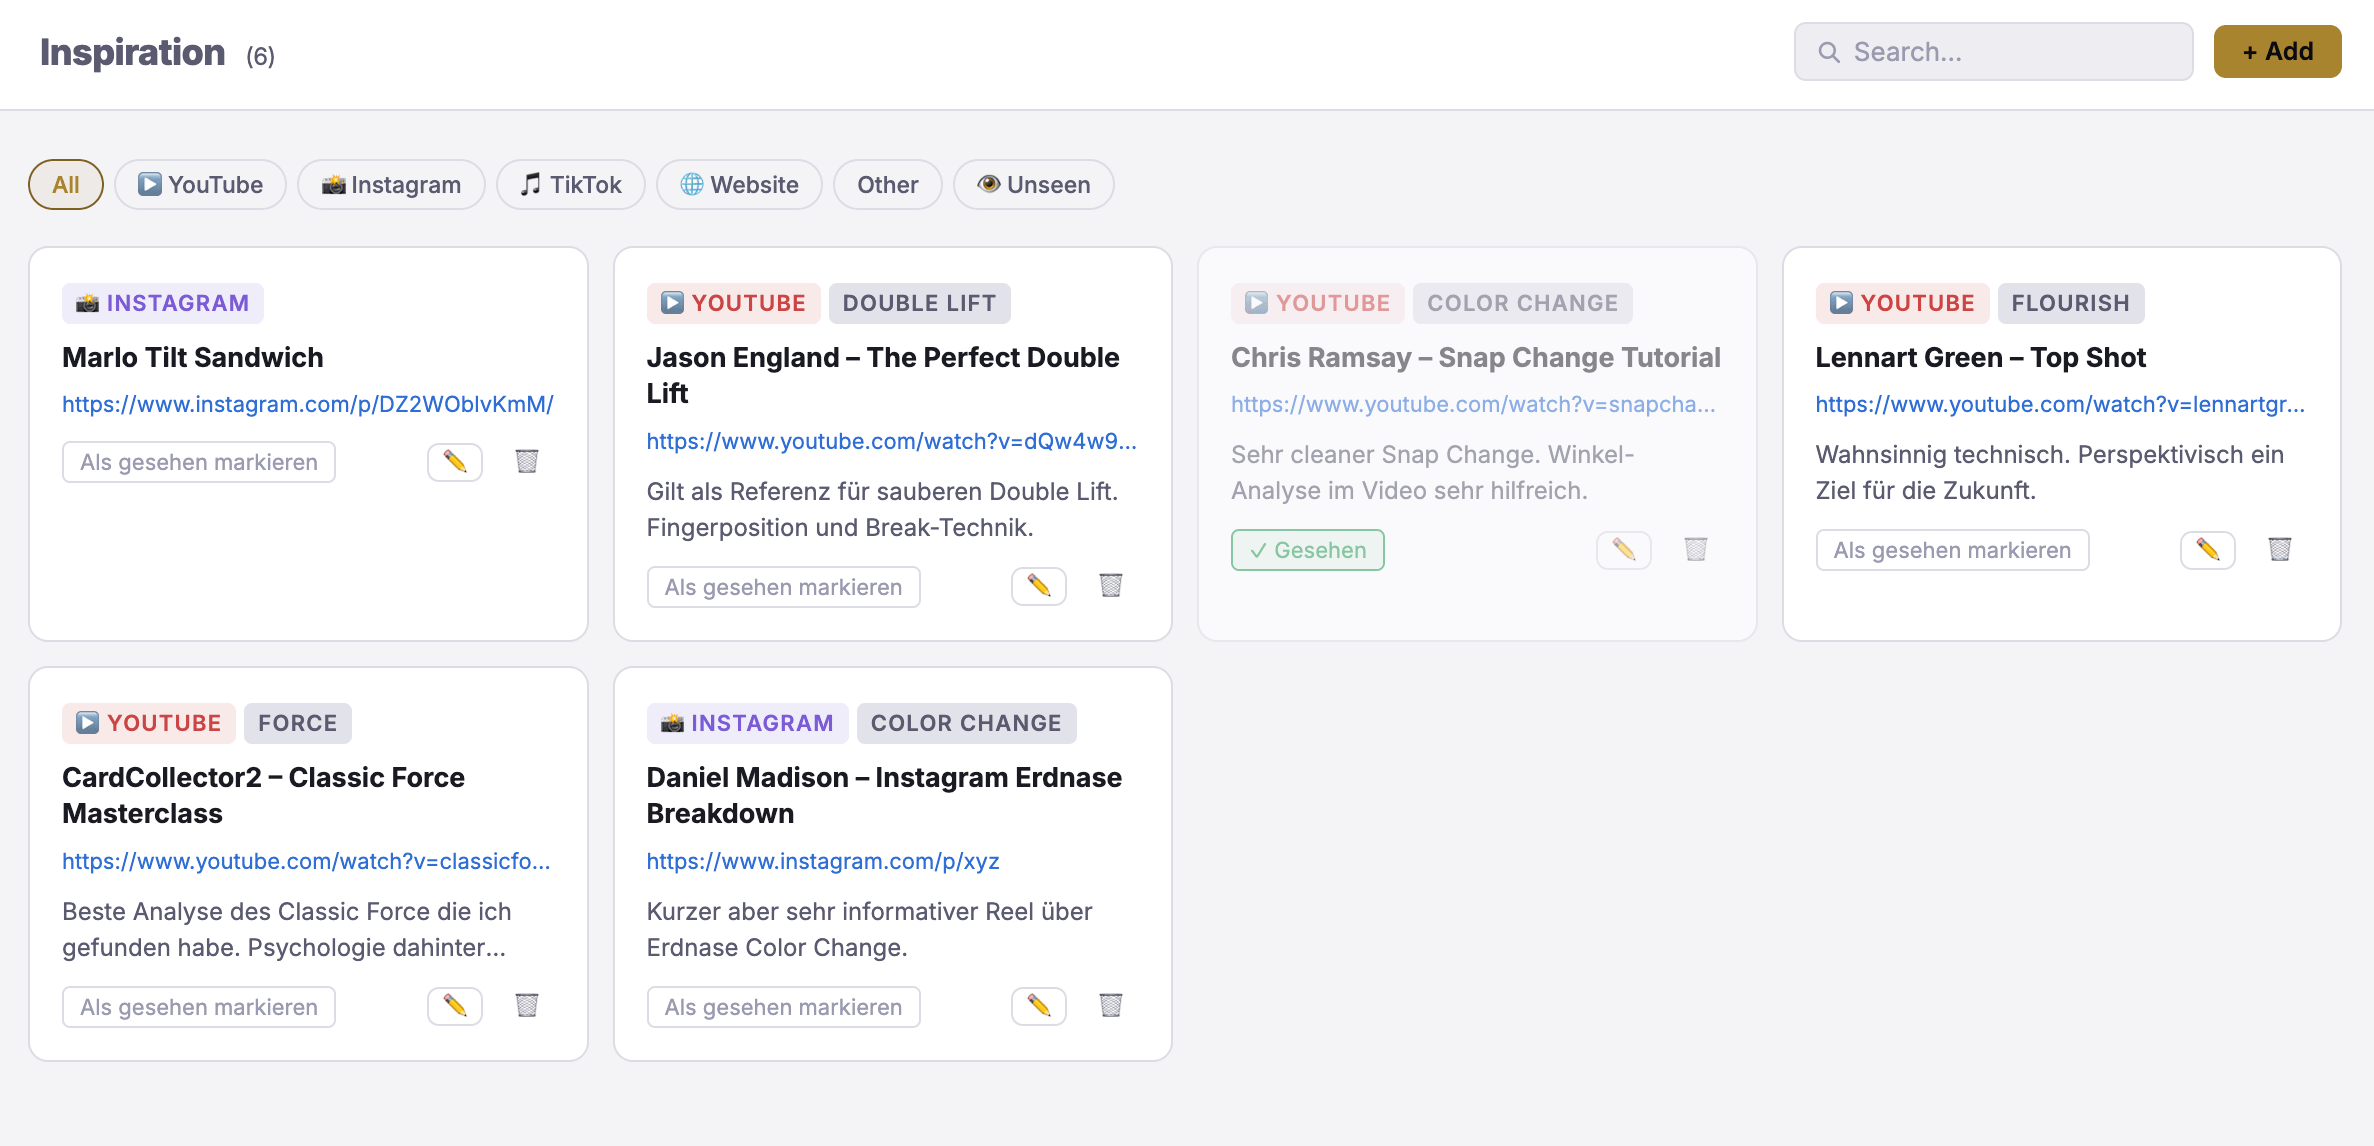Click COLOR CHANGE tag on Daniel Madison card
The height and width of the screenshot is (1146, 2374).
pyautogui.click(x=966, y=723)
